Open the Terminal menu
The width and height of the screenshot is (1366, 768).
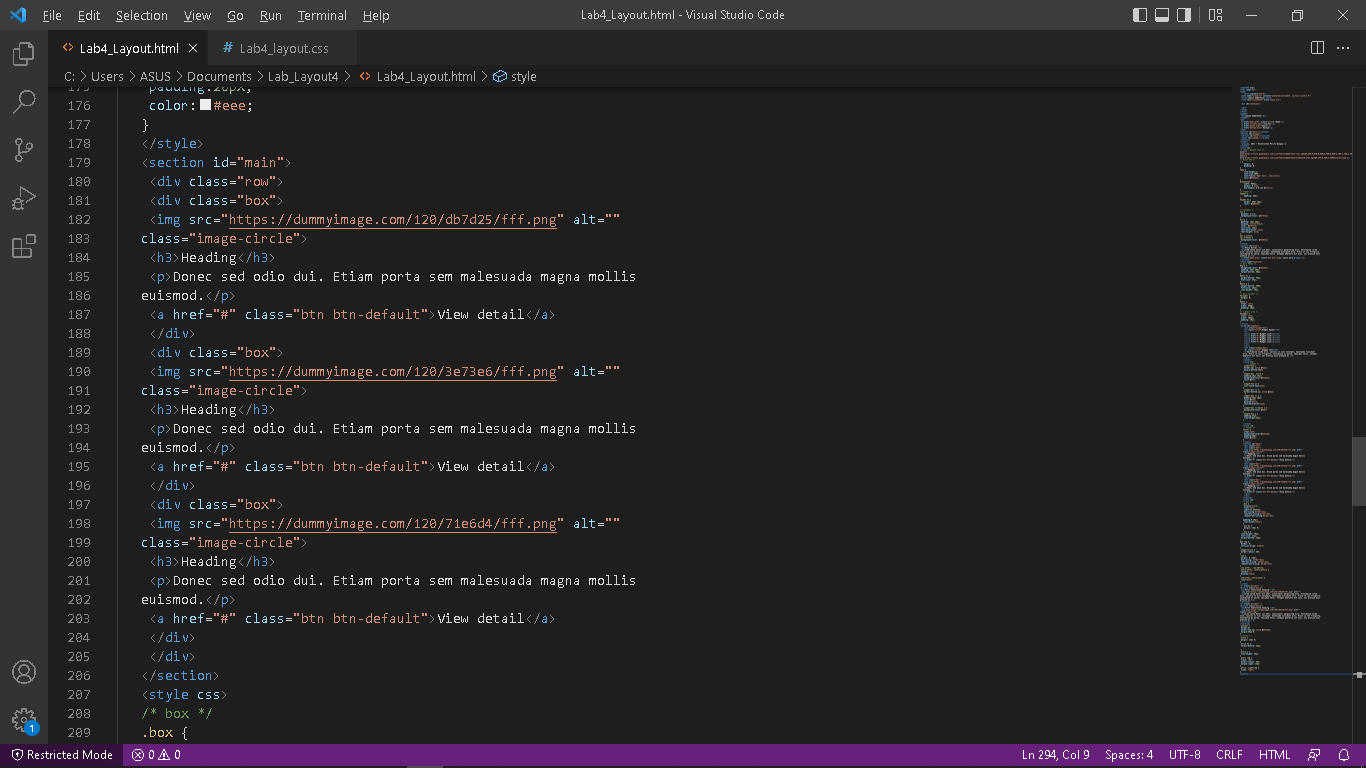[321, 15]
